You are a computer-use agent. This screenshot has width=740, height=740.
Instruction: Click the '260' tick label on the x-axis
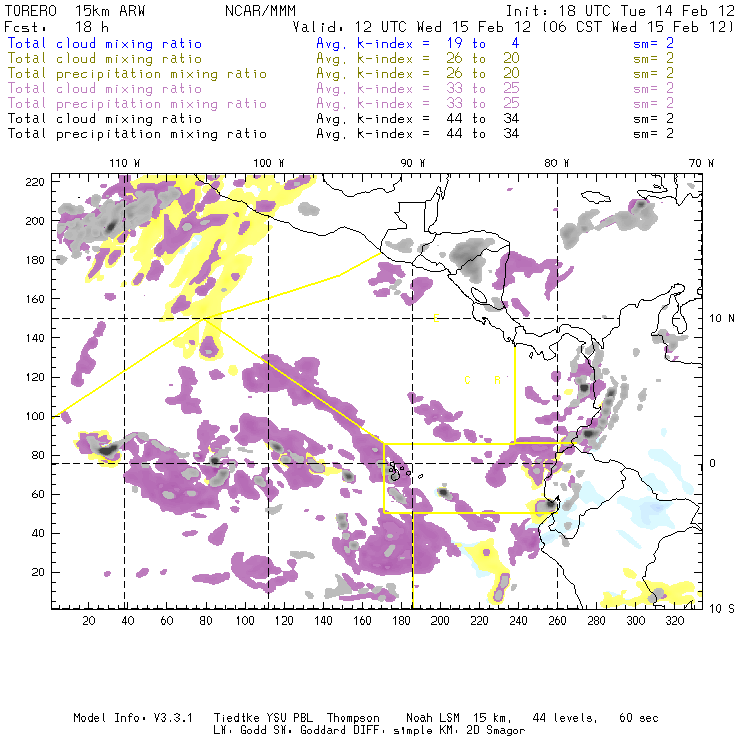click(x=557, y=621)
